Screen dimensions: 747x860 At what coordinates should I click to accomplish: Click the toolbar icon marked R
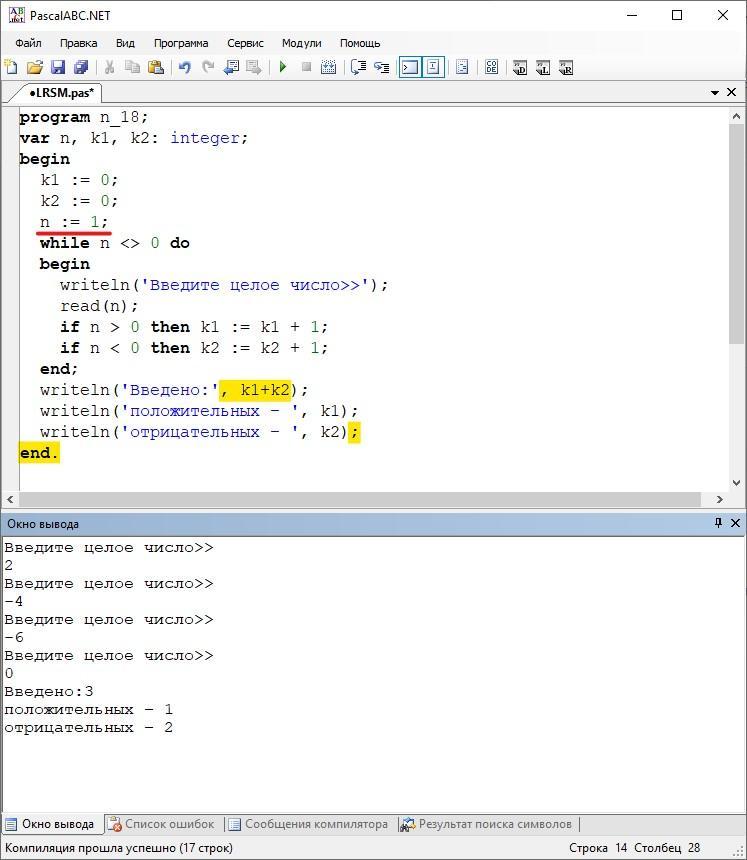click(x=565, y=67)
